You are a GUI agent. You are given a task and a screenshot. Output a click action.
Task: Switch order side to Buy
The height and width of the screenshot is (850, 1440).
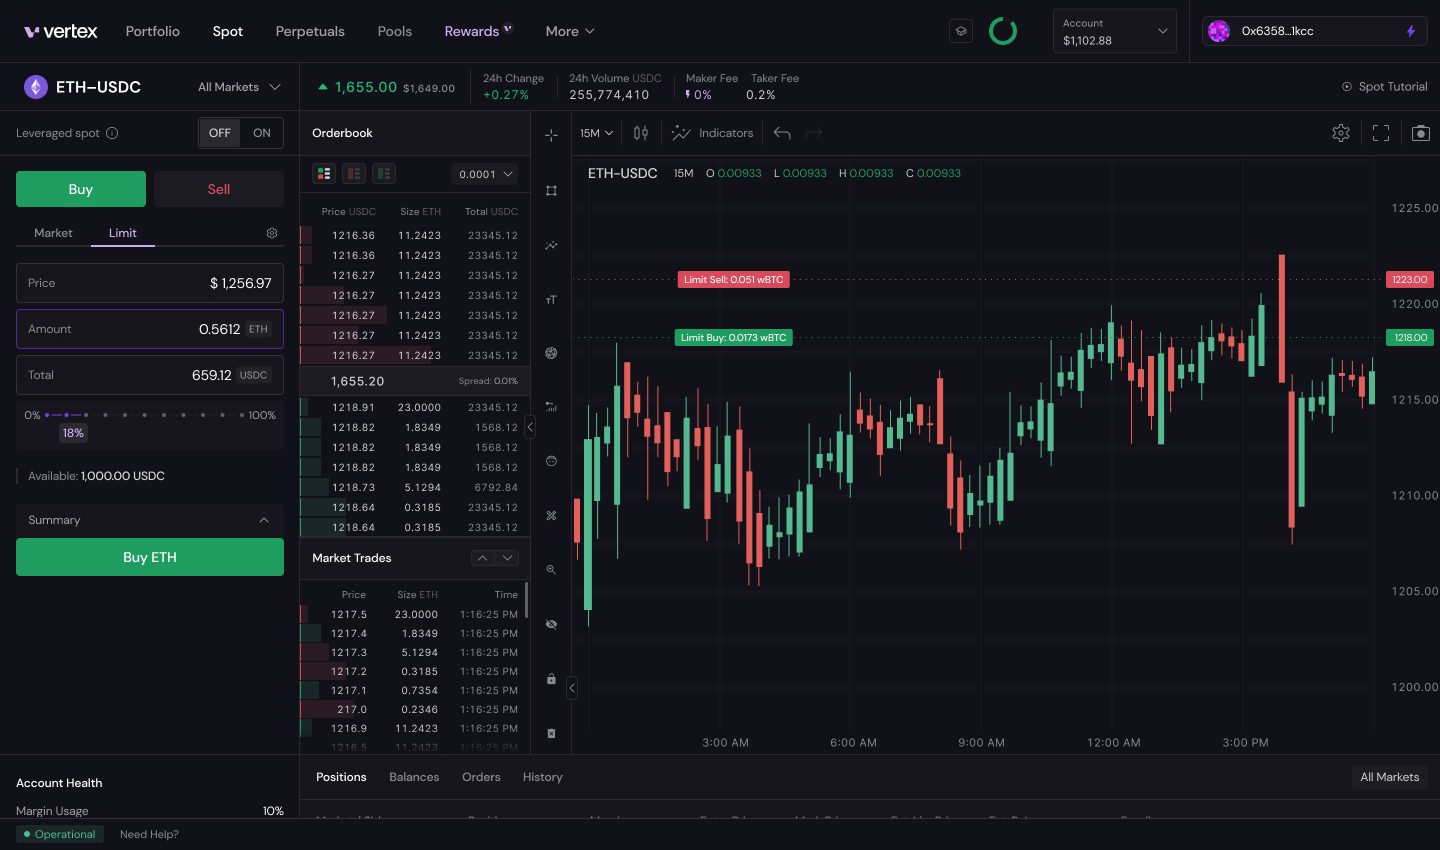pyautogui.click(x=81, y=189)
